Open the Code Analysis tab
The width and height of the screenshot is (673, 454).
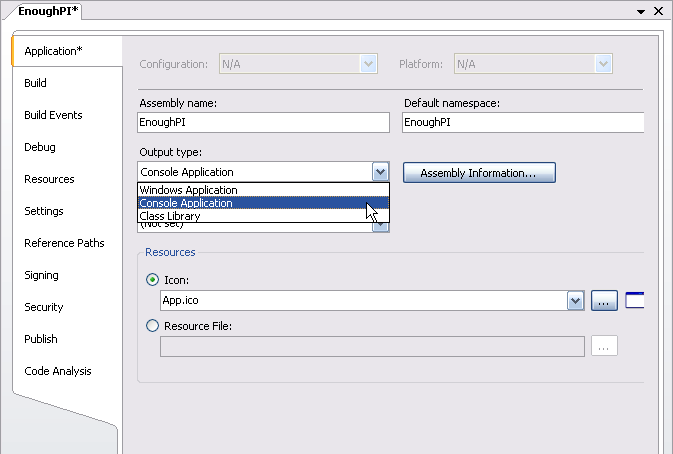[x=58, y=371]
